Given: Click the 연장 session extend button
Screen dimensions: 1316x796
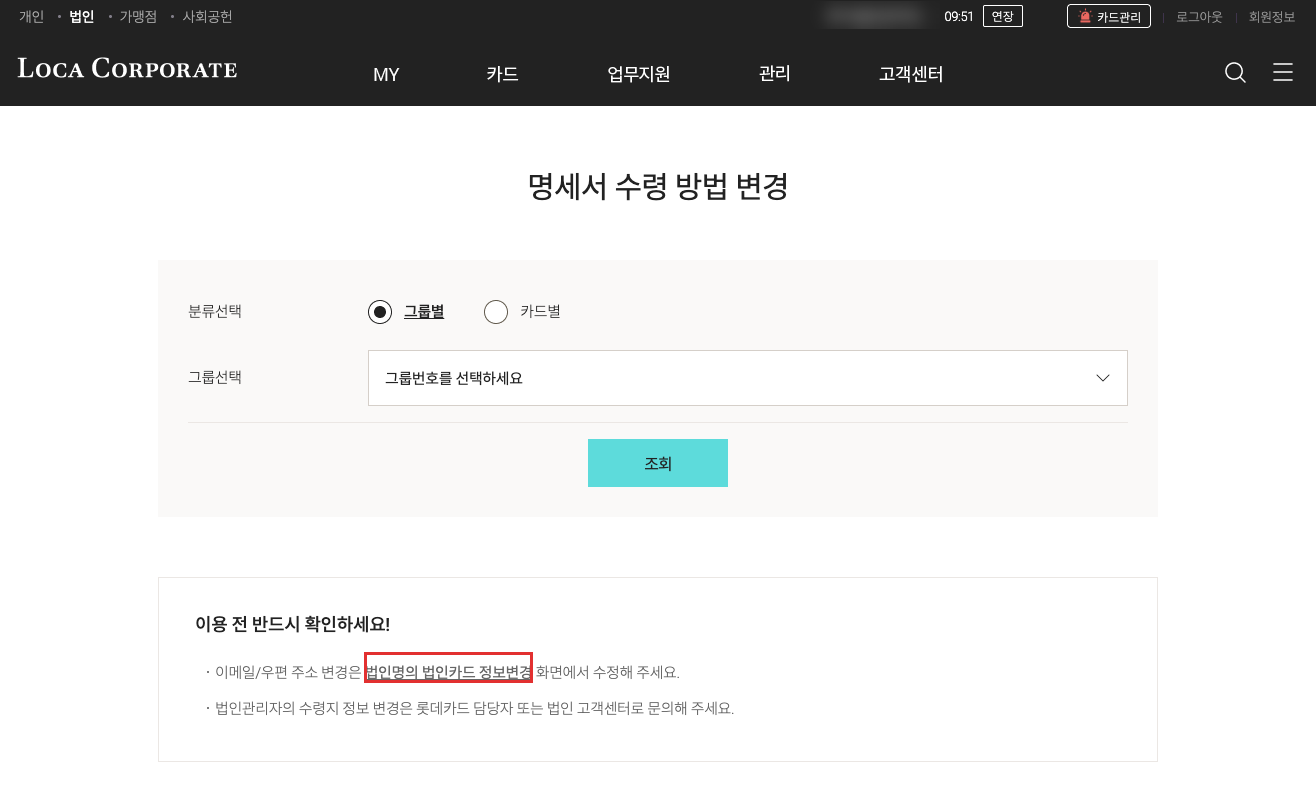Looking at the screenshot, I should point(1003,16).
